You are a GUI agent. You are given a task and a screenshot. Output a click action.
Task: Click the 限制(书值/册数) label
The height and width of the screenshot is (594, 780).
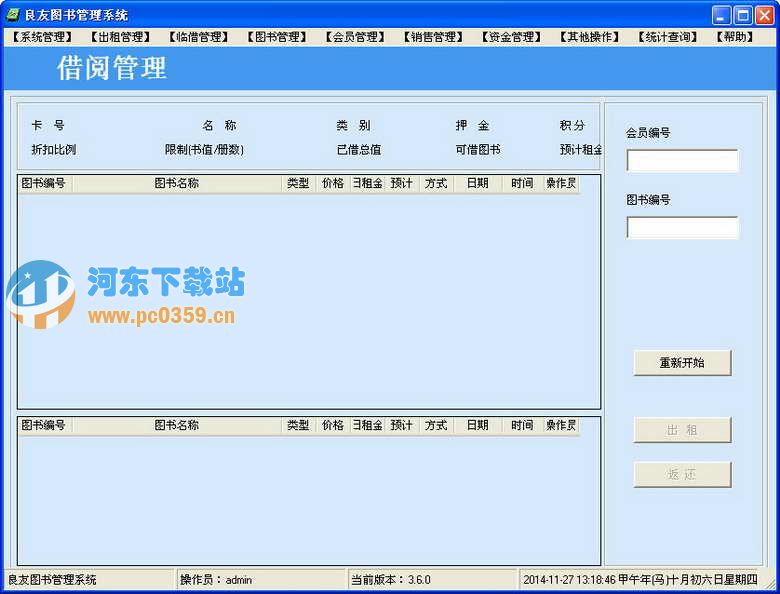tap(204, 149)
